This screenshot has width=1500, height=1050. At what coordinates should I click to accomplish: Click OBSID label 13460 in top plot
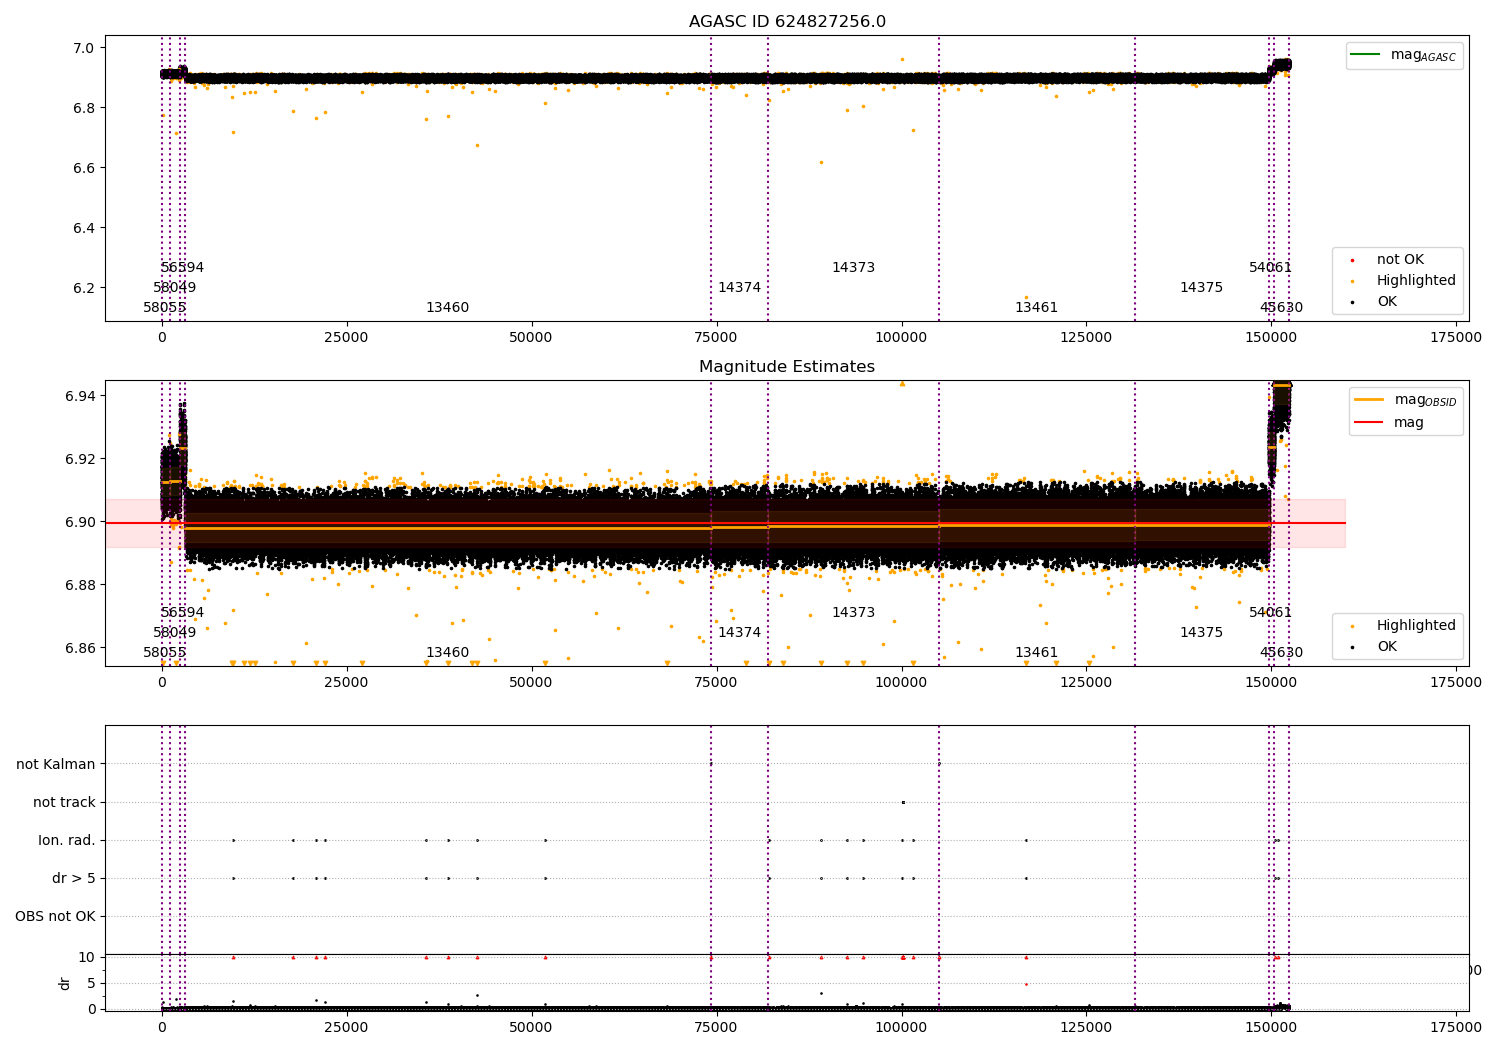(x=447, y=308)
